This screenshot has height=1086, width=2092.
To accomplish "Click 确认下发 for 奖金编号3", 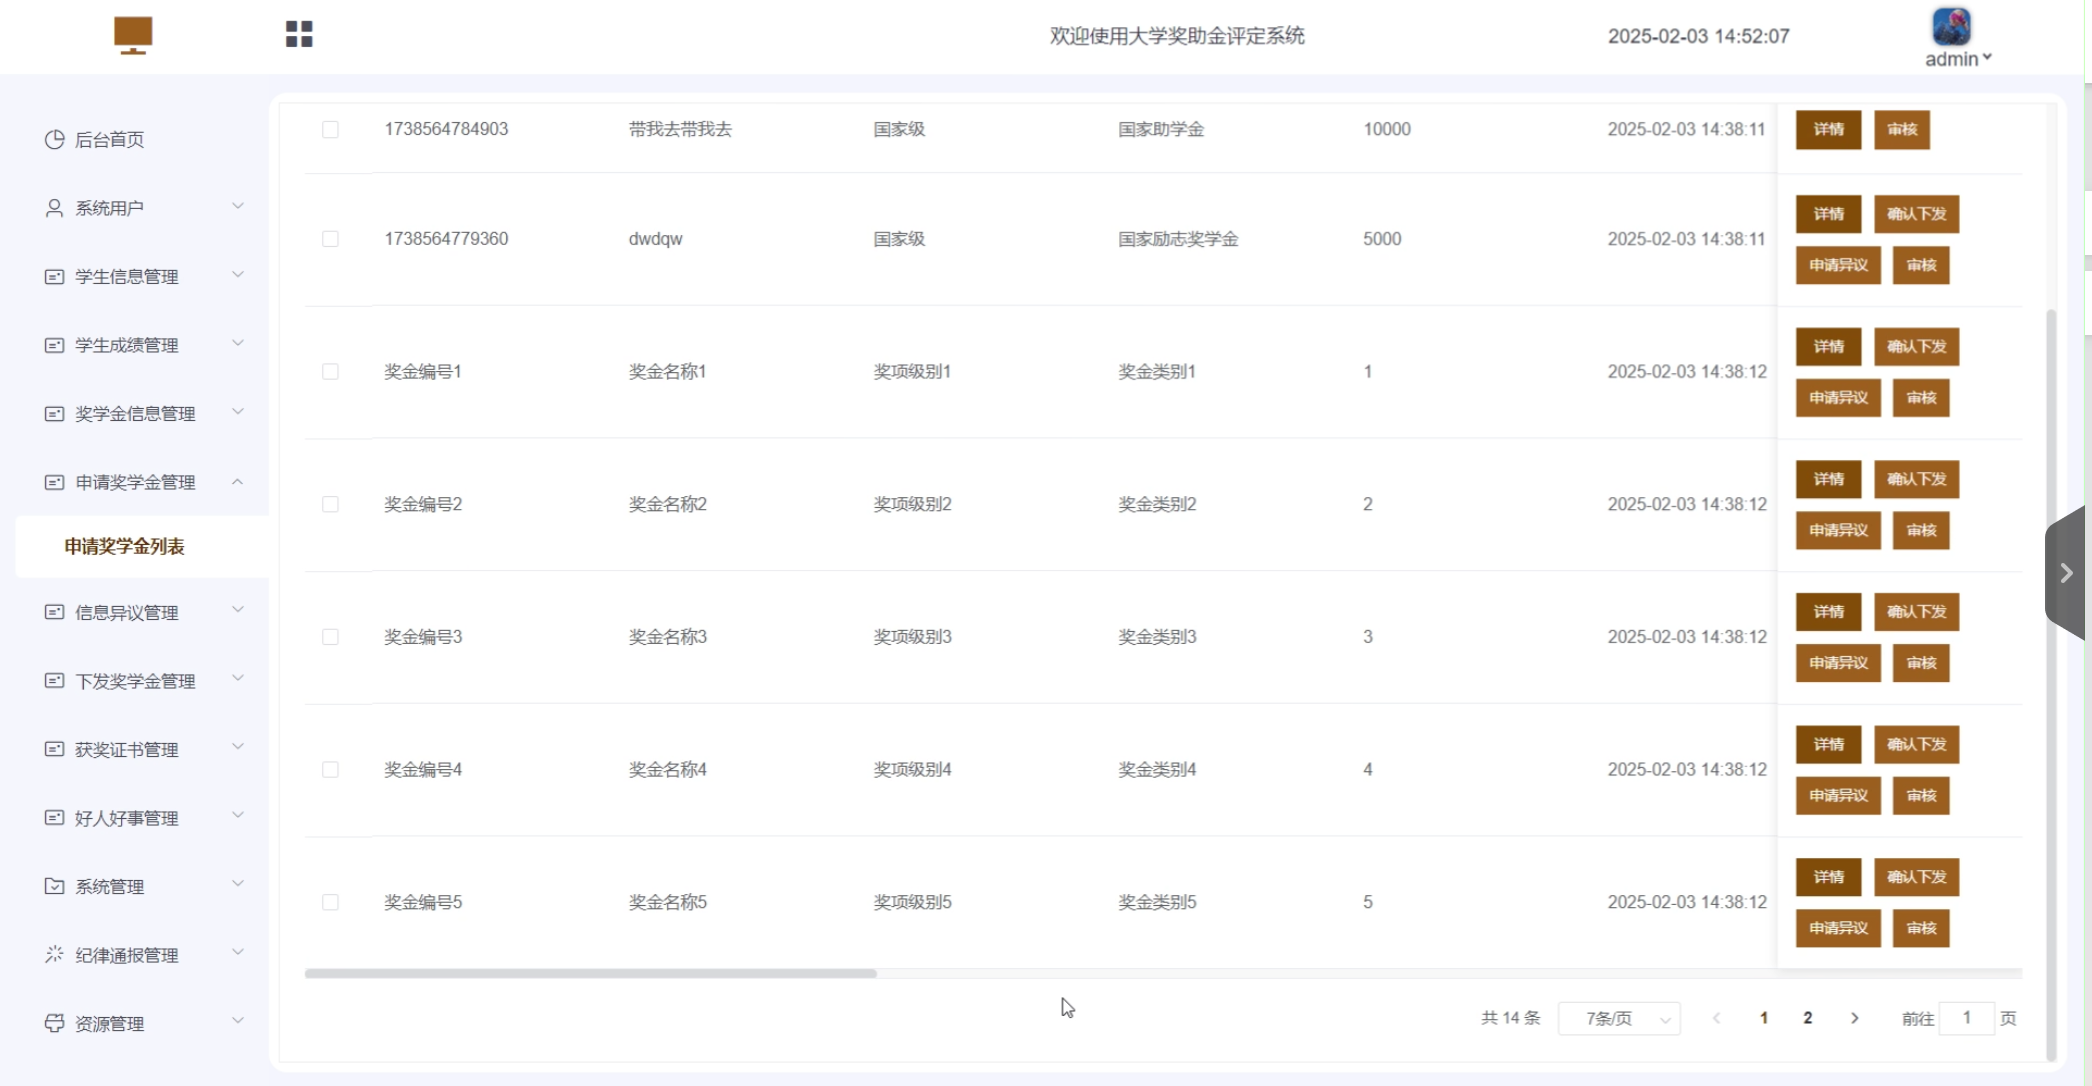I will [1916, 612].
